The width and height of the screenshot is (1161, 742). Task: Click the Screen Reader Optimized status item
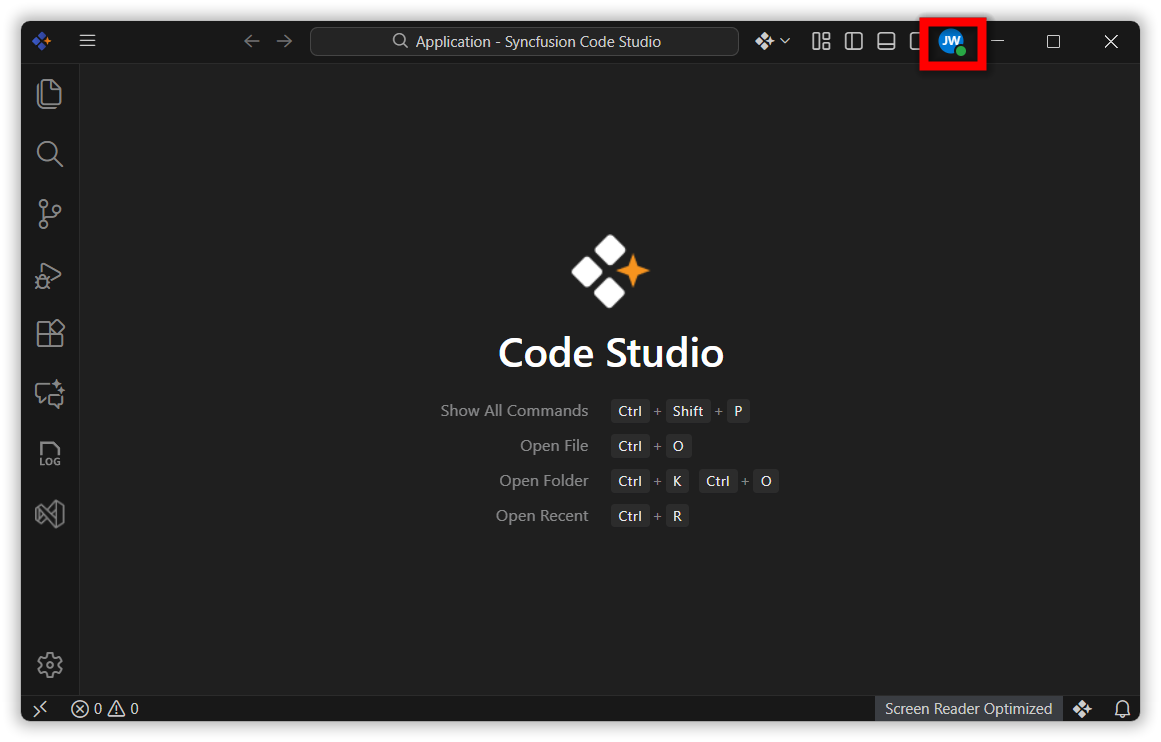(968, 709)
